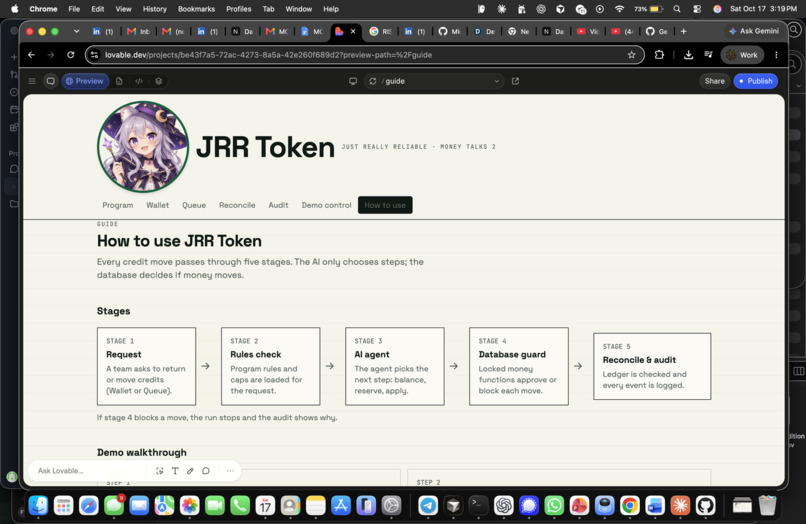Click the Stage 4 Database guard card

click(519, 366)
